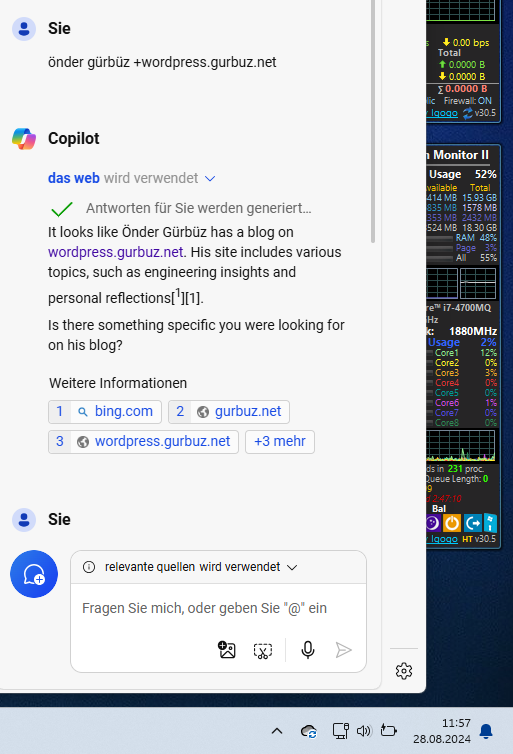Show the '+3 mehr' sources
The width and height of the screenshot is (513, 754).
click(x=280, y=441)
